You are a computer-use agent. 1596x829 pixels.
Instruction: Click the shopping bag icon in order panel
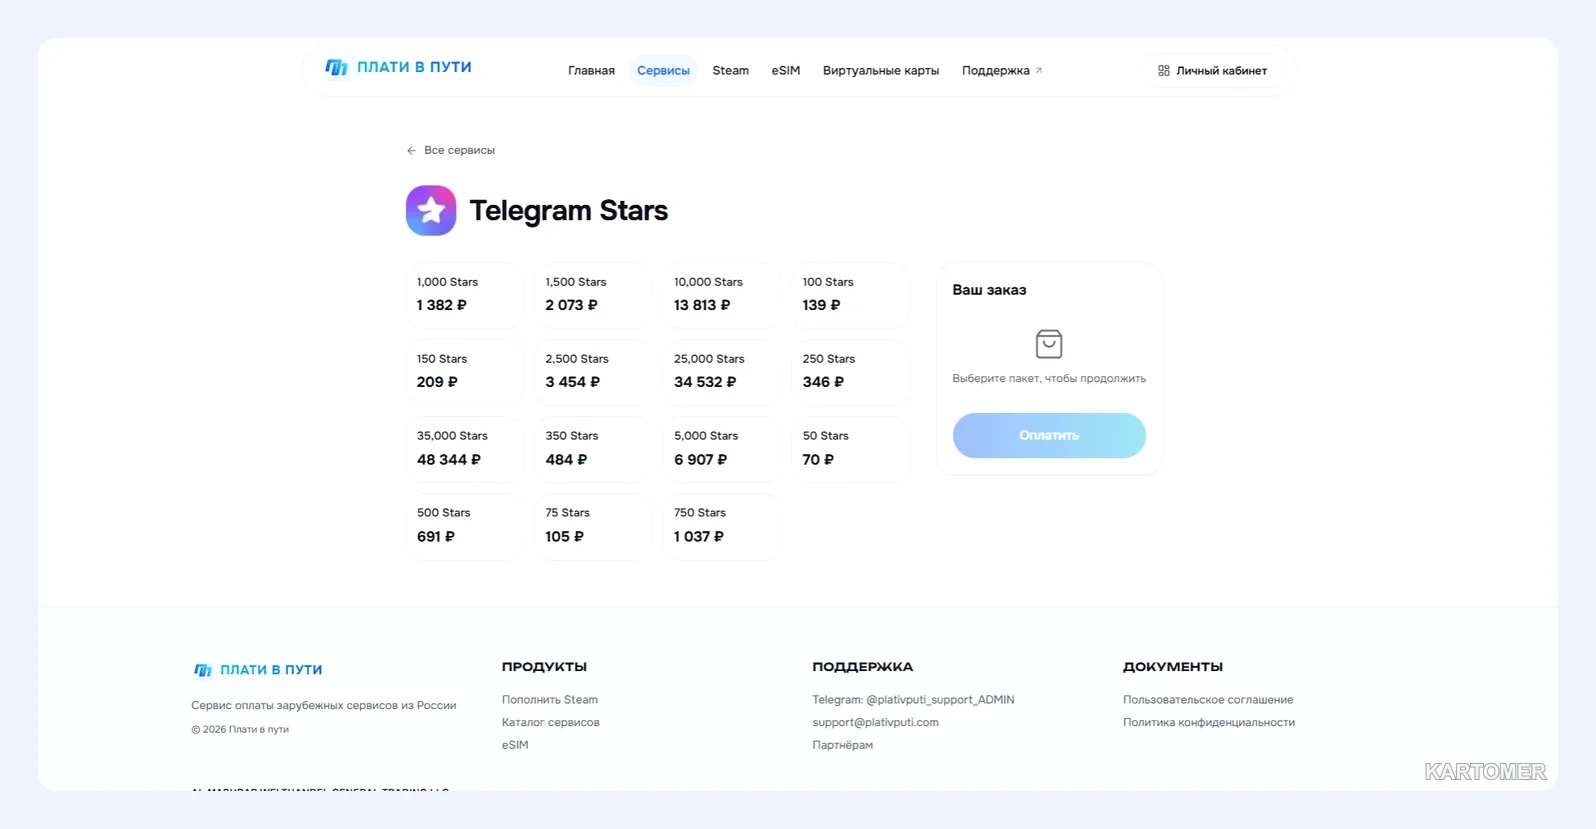pos(1049,344)
